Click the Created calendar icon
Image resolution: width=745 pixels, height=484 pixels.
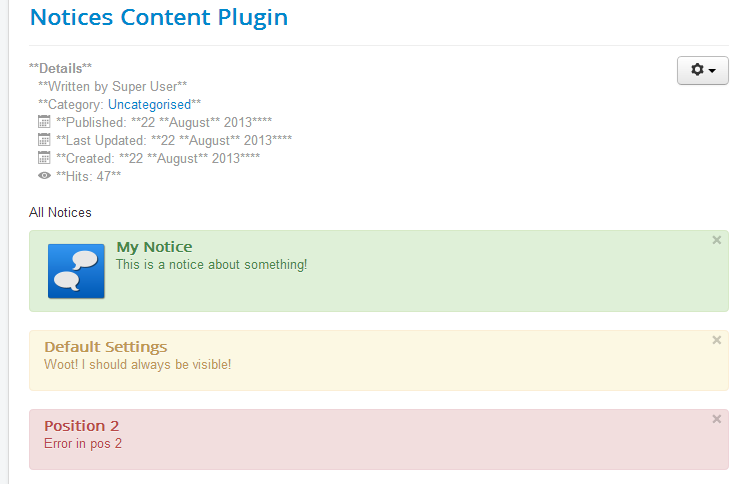pyautogui.click(x=44, y=158)
